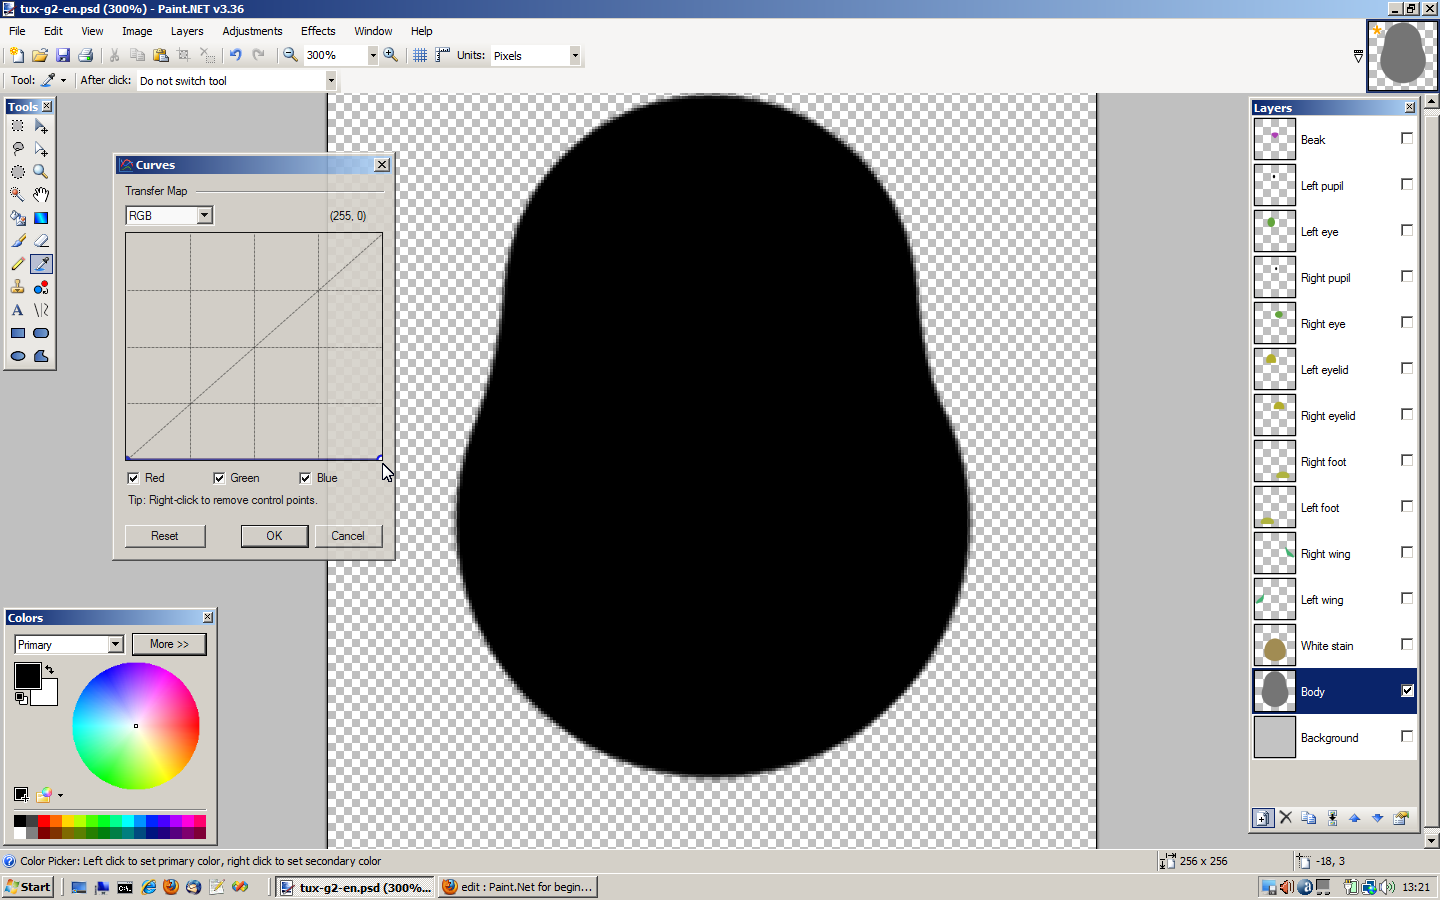Click the Reset button in Curves
Viewport: 1440px width, 900px height.
pos(165,536)
